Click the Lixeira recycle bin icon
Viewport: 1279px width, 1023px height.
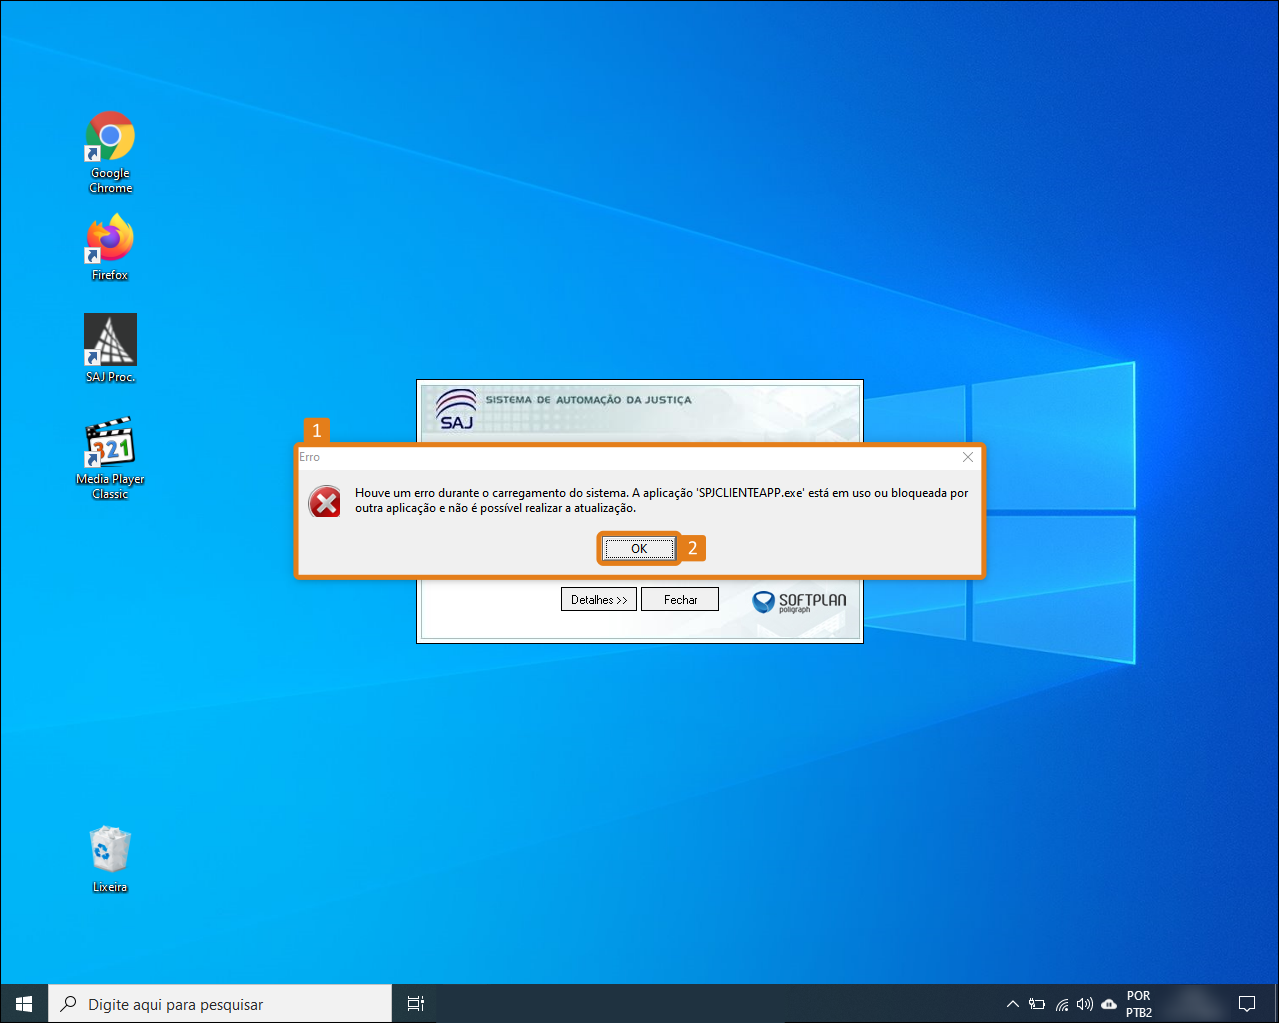pyautogui.click(x=110, y=850)
